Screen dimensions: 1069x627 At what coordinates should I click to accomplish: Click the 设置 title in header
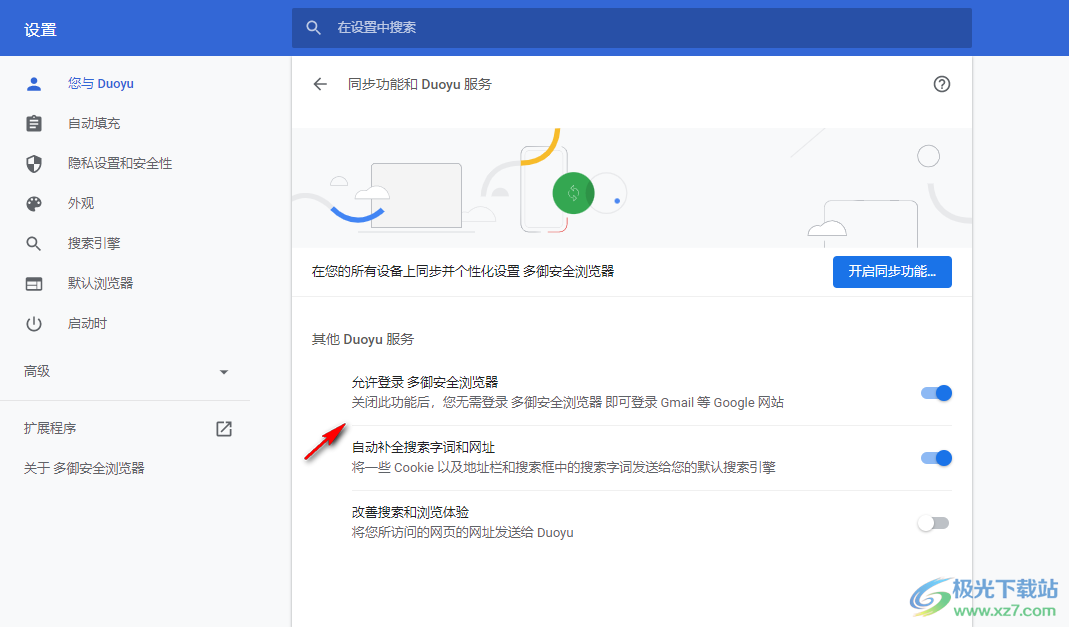(40, 30)
